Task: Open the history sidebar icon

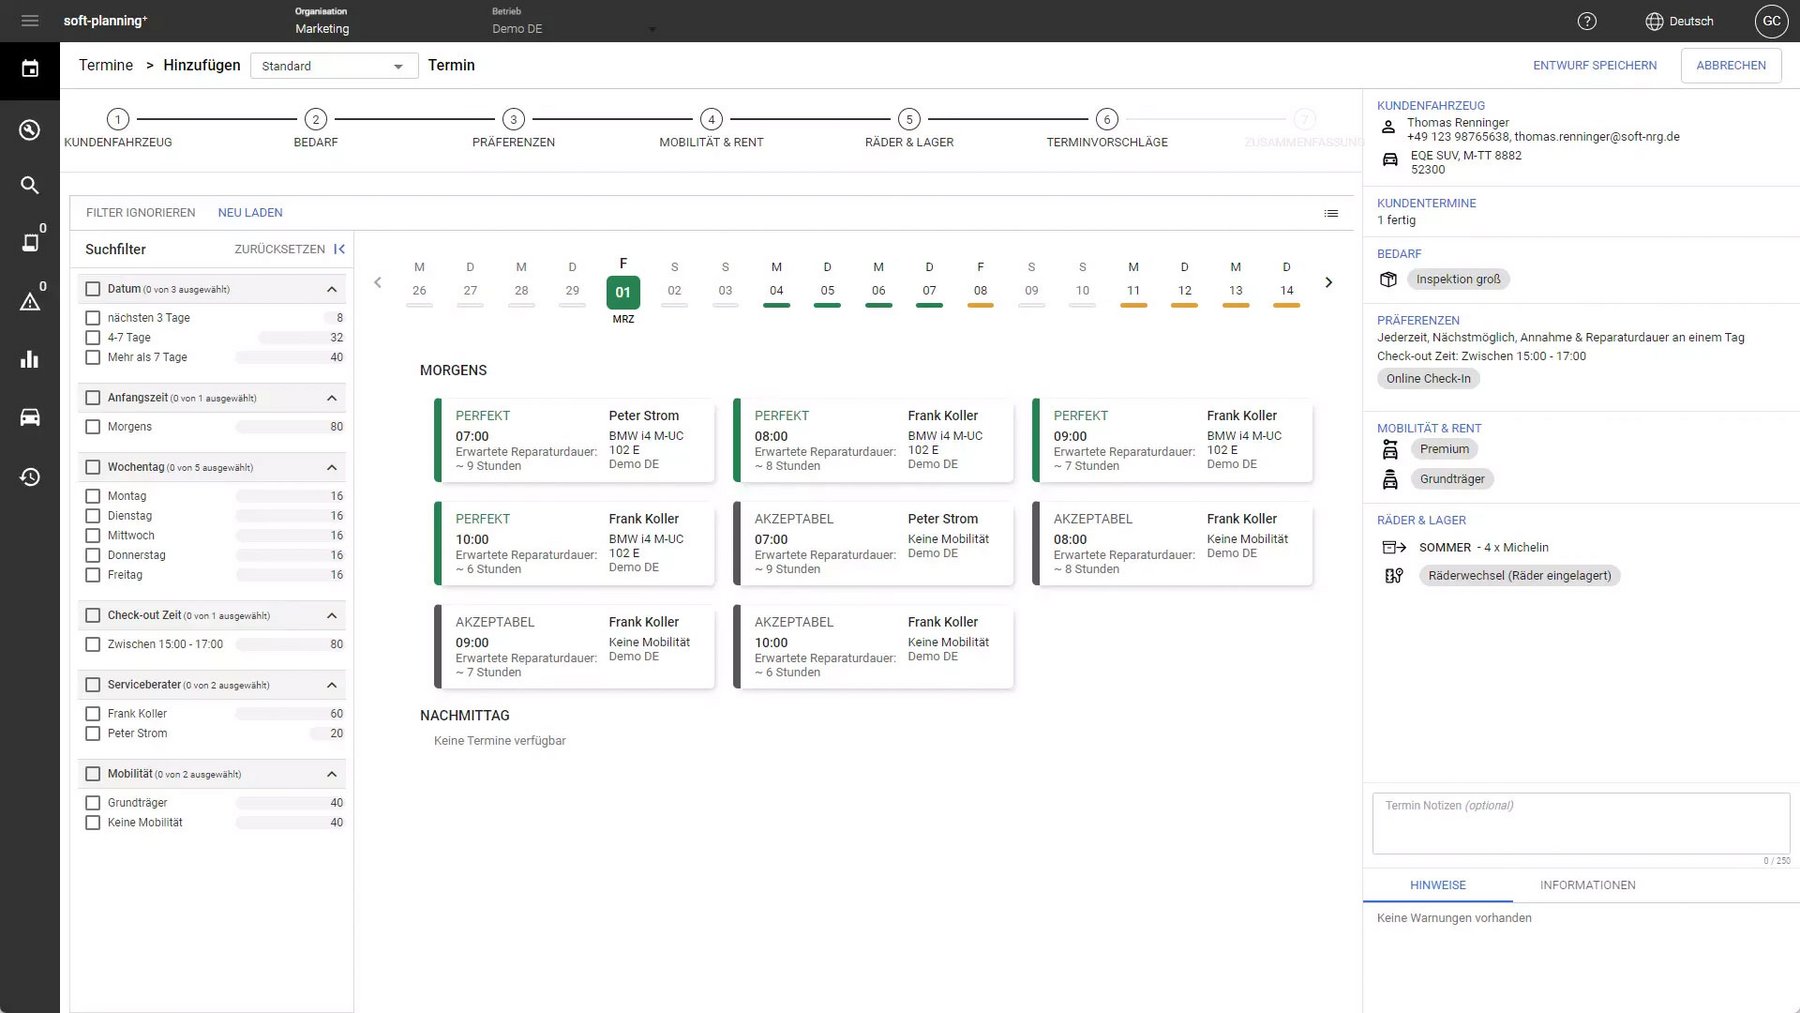Action: point(30,476)
